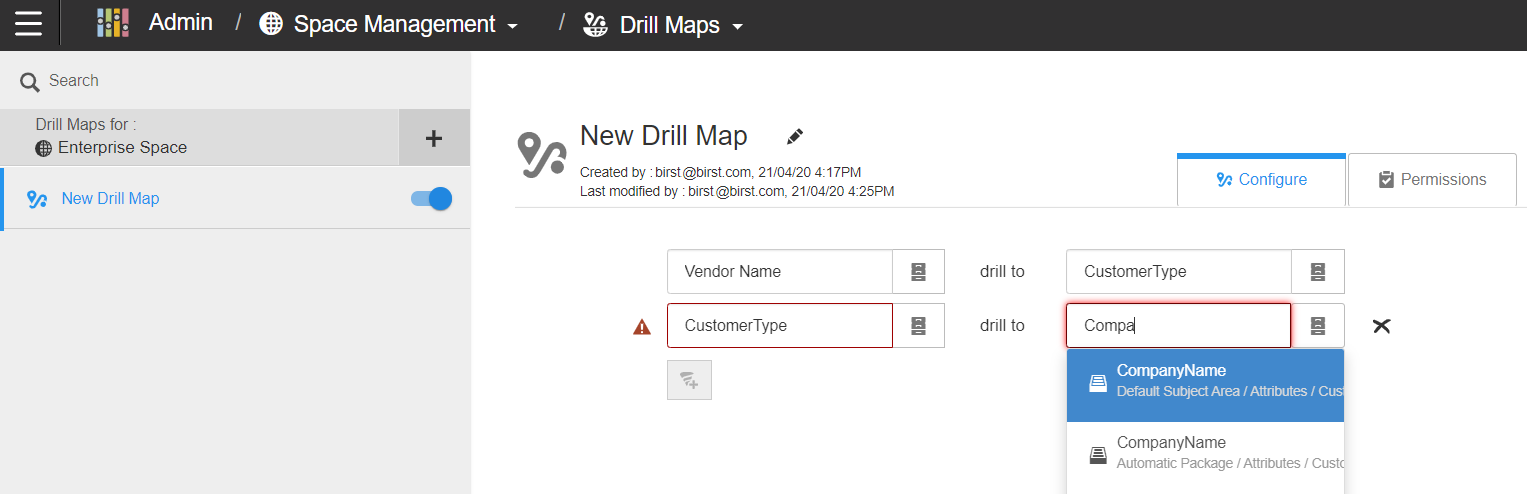Click the add drill path button
The height and width of the screenshot is (494, 1527).
[689, 380]
